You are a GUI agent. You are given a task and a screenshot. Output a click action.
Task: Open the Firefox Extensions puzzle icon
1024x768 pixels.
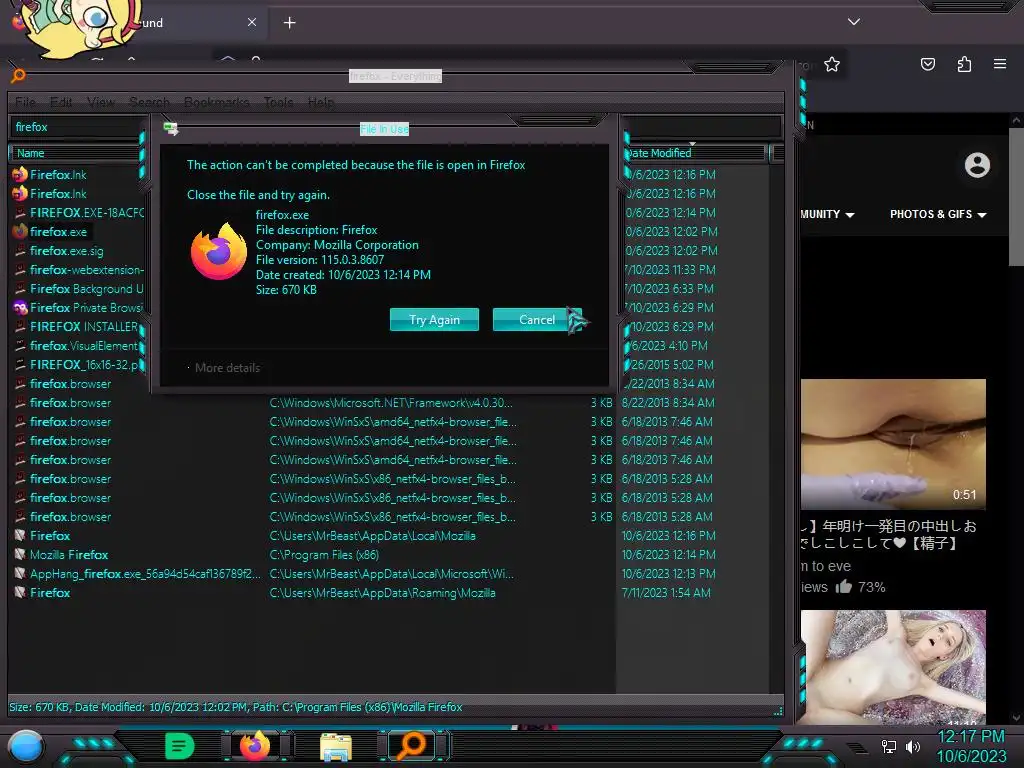pos(964,64)
